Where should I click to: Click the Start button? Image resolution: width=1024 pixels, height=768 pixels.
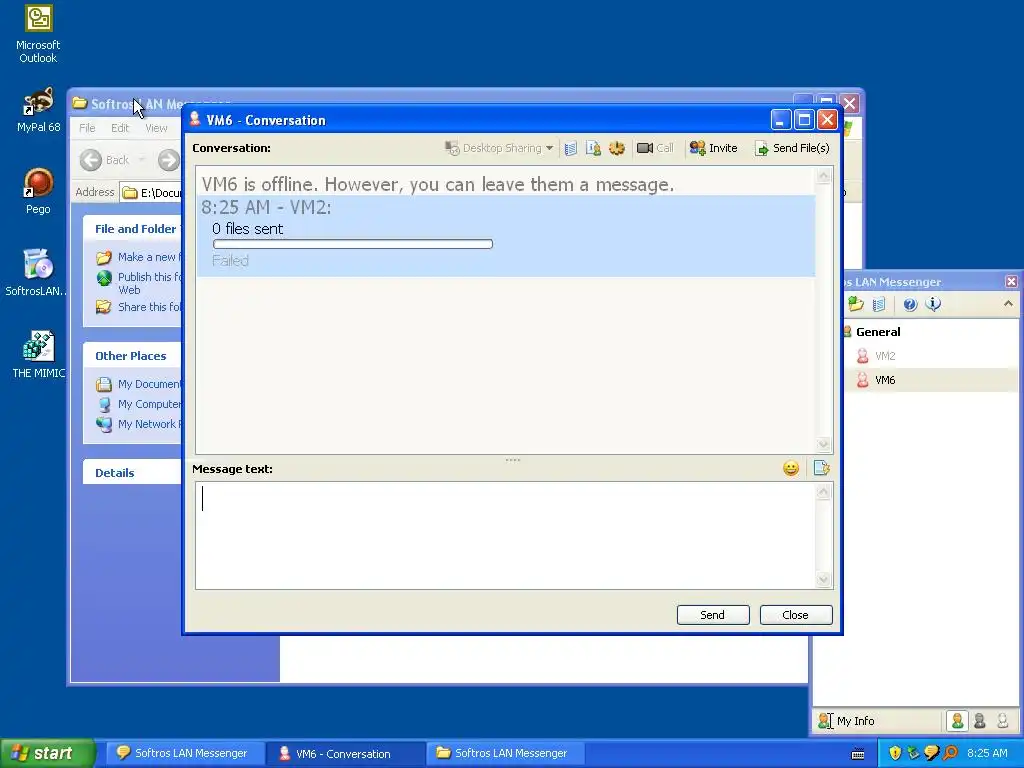46,753
